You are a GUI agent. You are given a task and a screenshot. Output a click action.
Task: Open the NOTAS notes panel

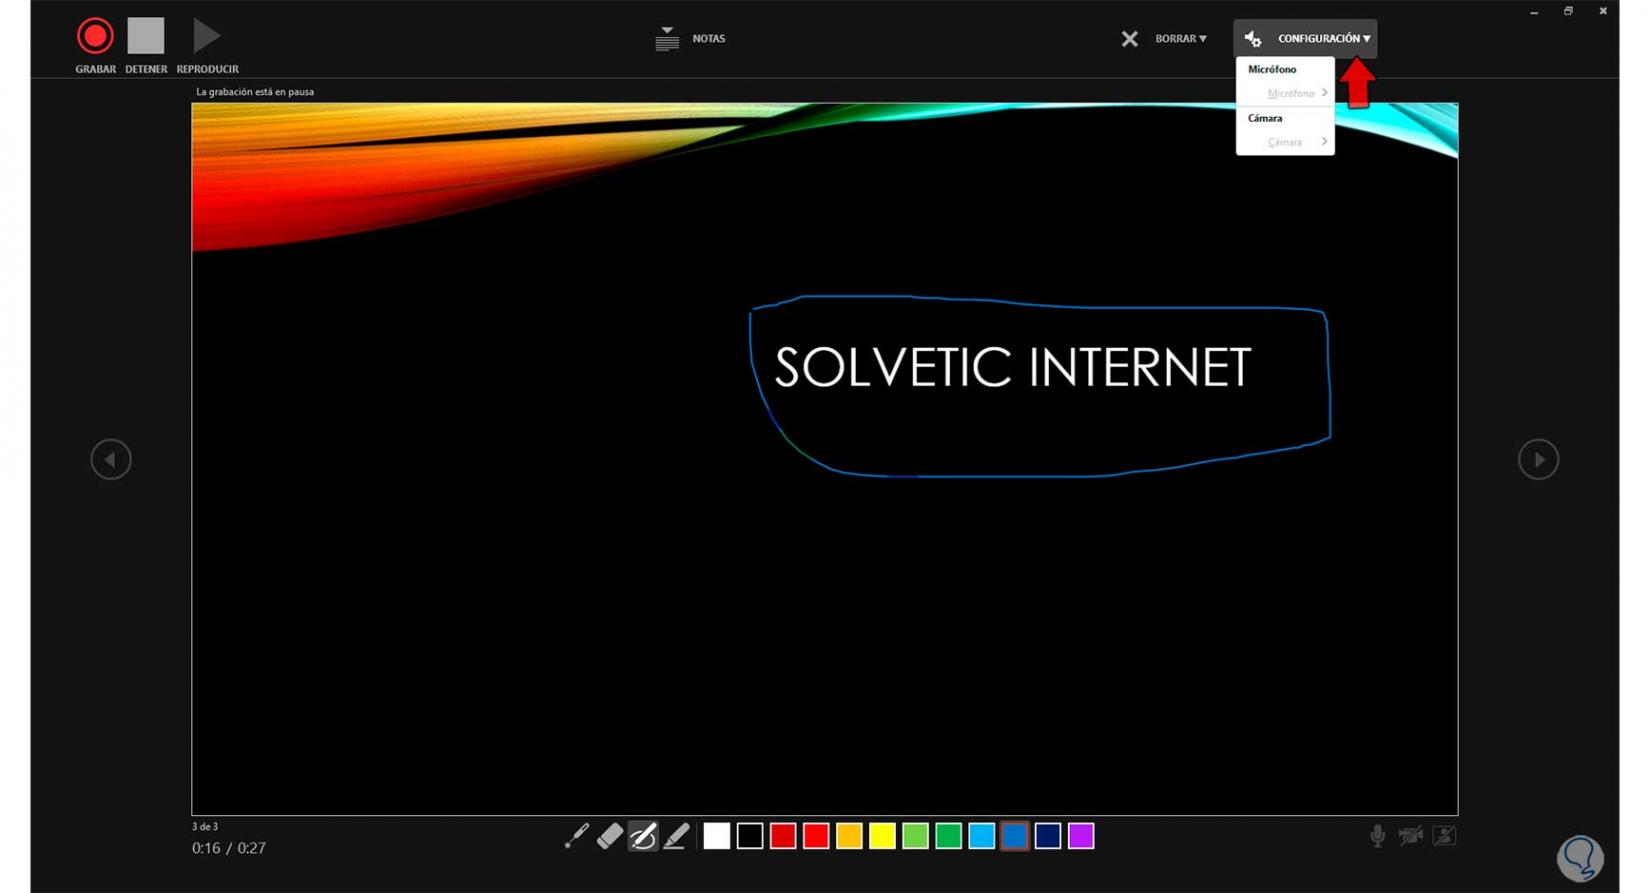pyautogui.click(x=690, y=38)
